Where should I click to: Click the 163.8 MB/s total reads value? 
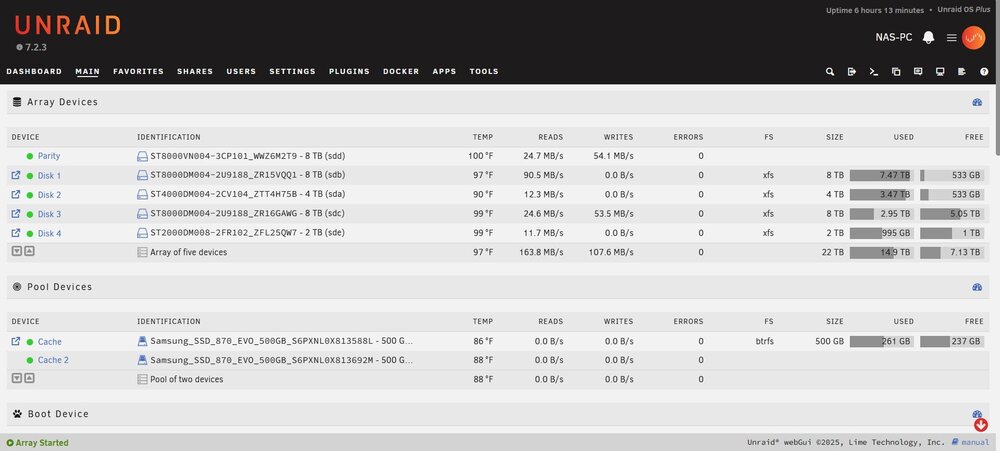(541, 252)
